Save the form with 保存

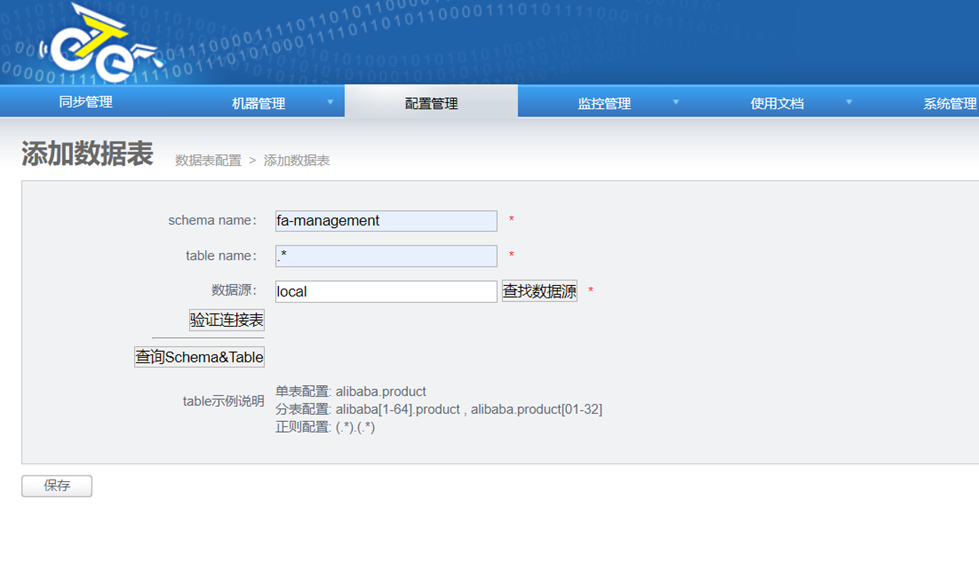pyautogui.click(x=57, y=486)
